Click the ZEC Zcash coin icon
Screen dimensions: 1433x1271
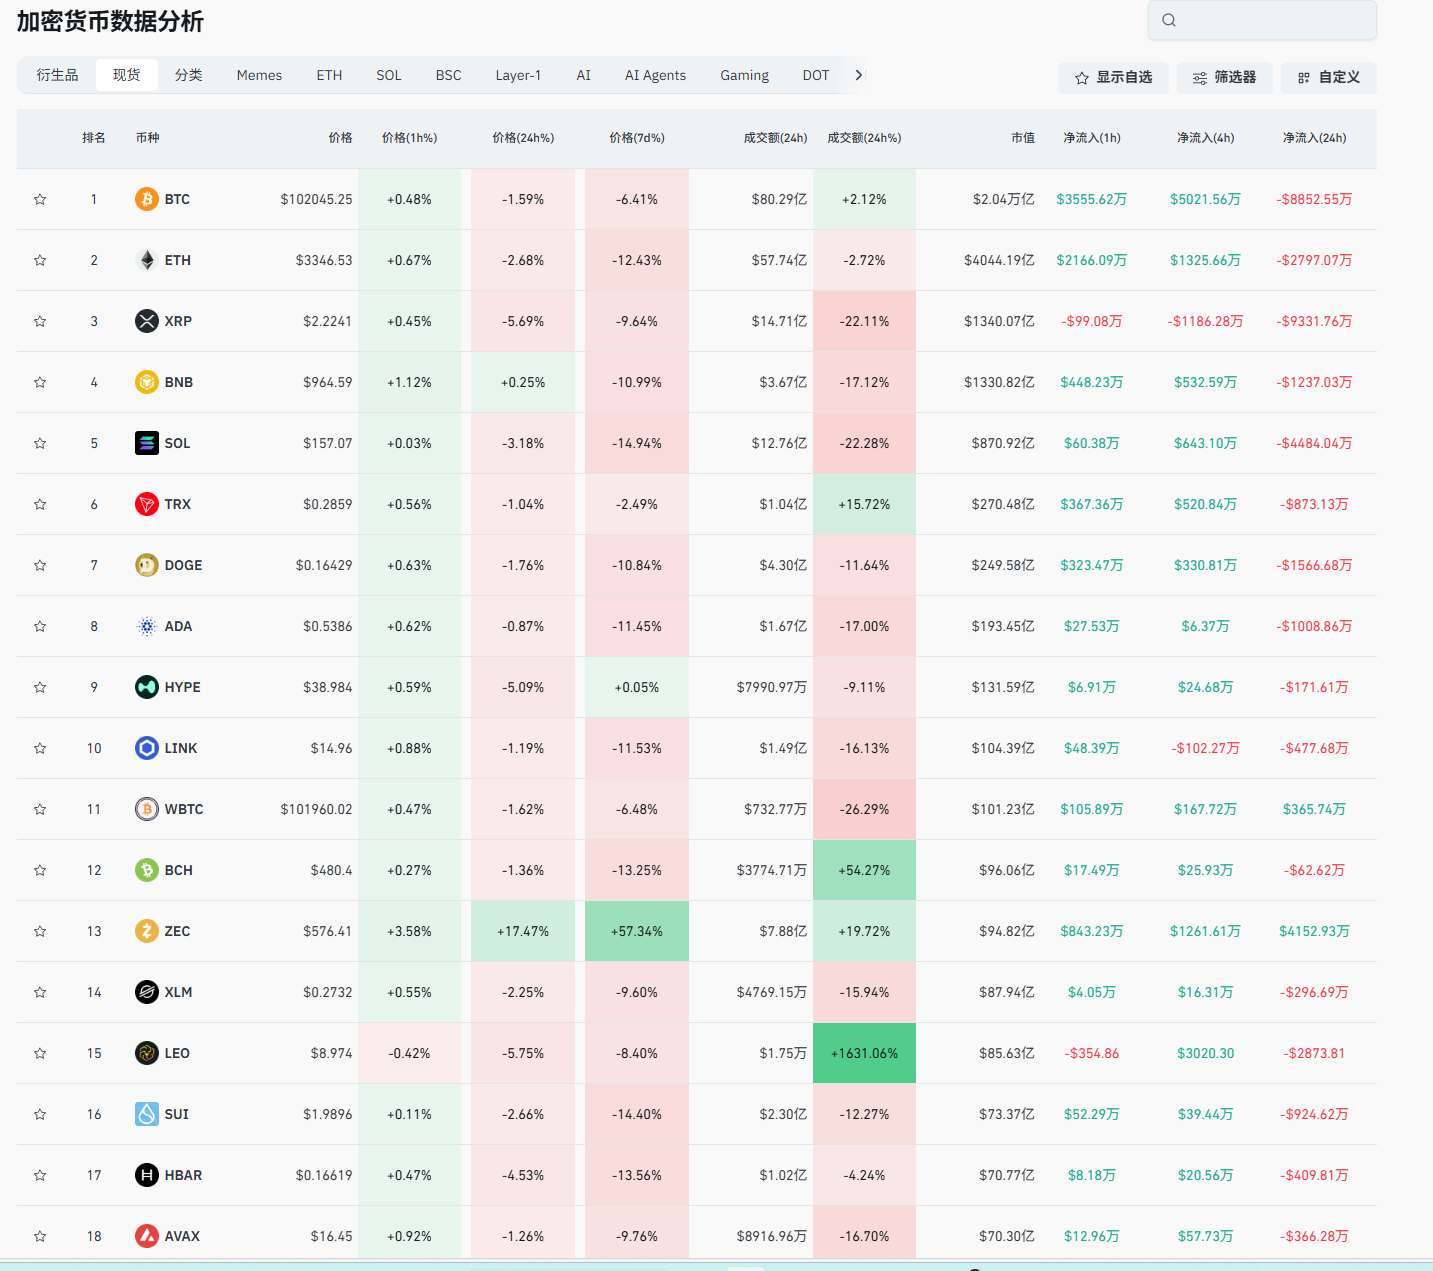click(x=147, y=931)
